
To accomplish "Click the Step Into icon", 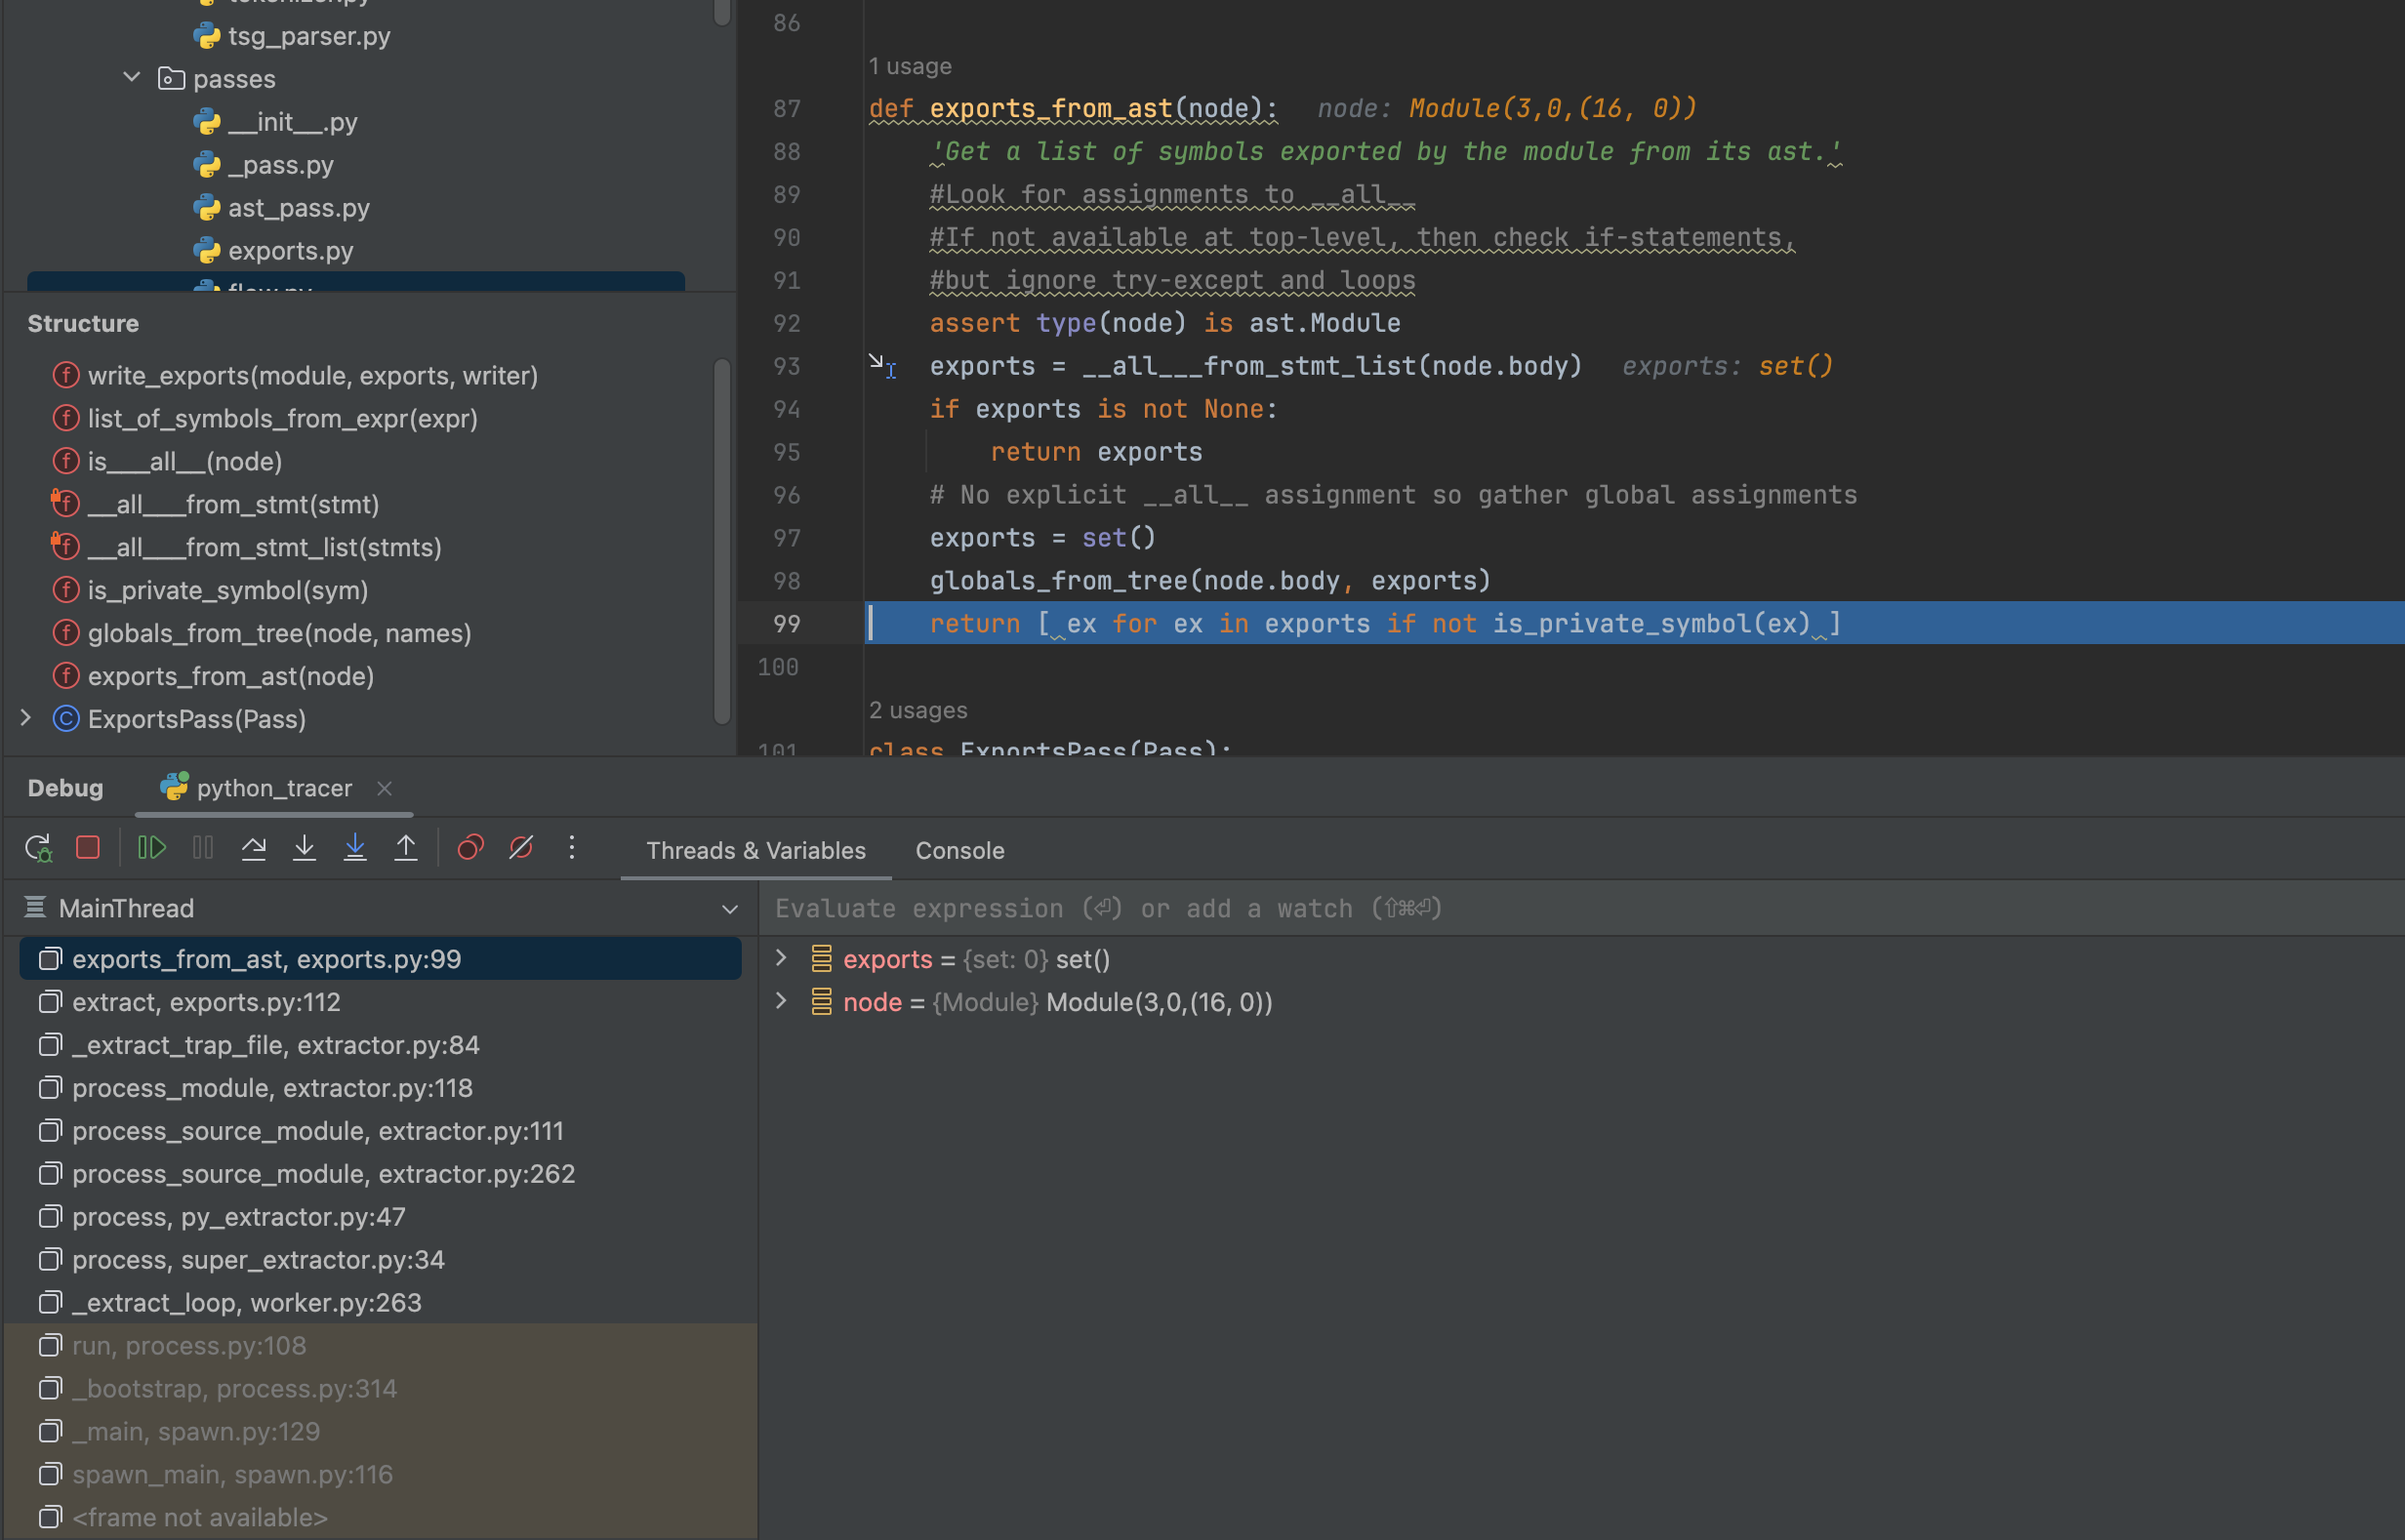I will point(304,848).
